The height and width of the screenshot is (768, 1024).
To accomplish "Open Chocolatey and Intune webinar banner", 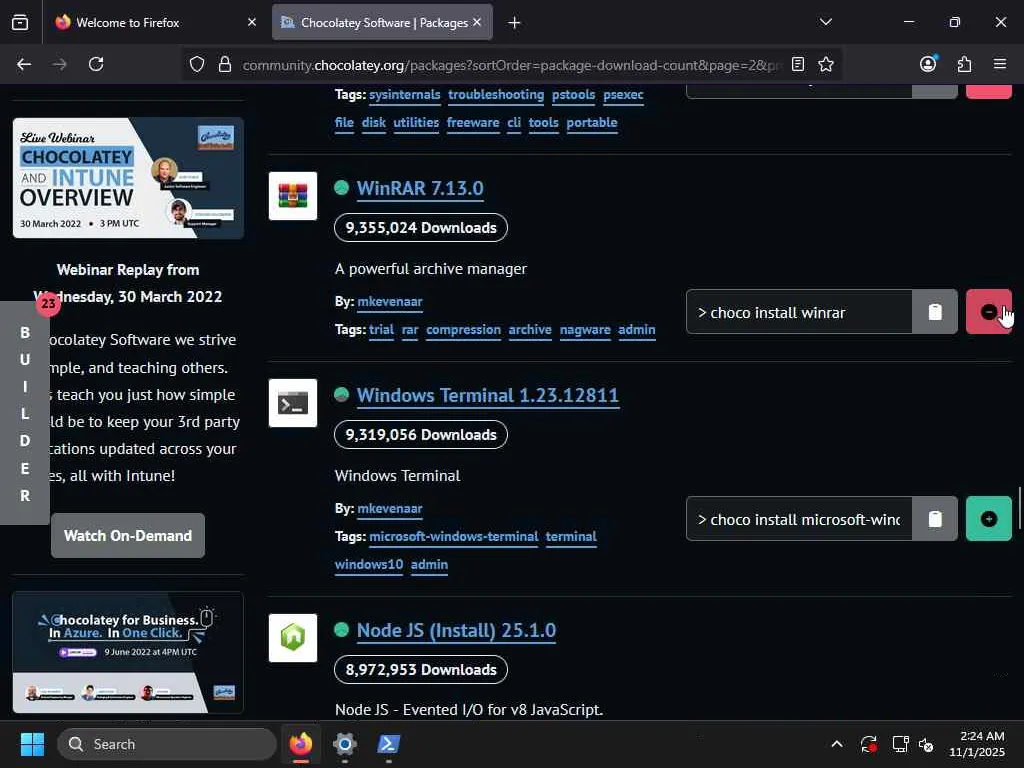I will tap(128, 178).
